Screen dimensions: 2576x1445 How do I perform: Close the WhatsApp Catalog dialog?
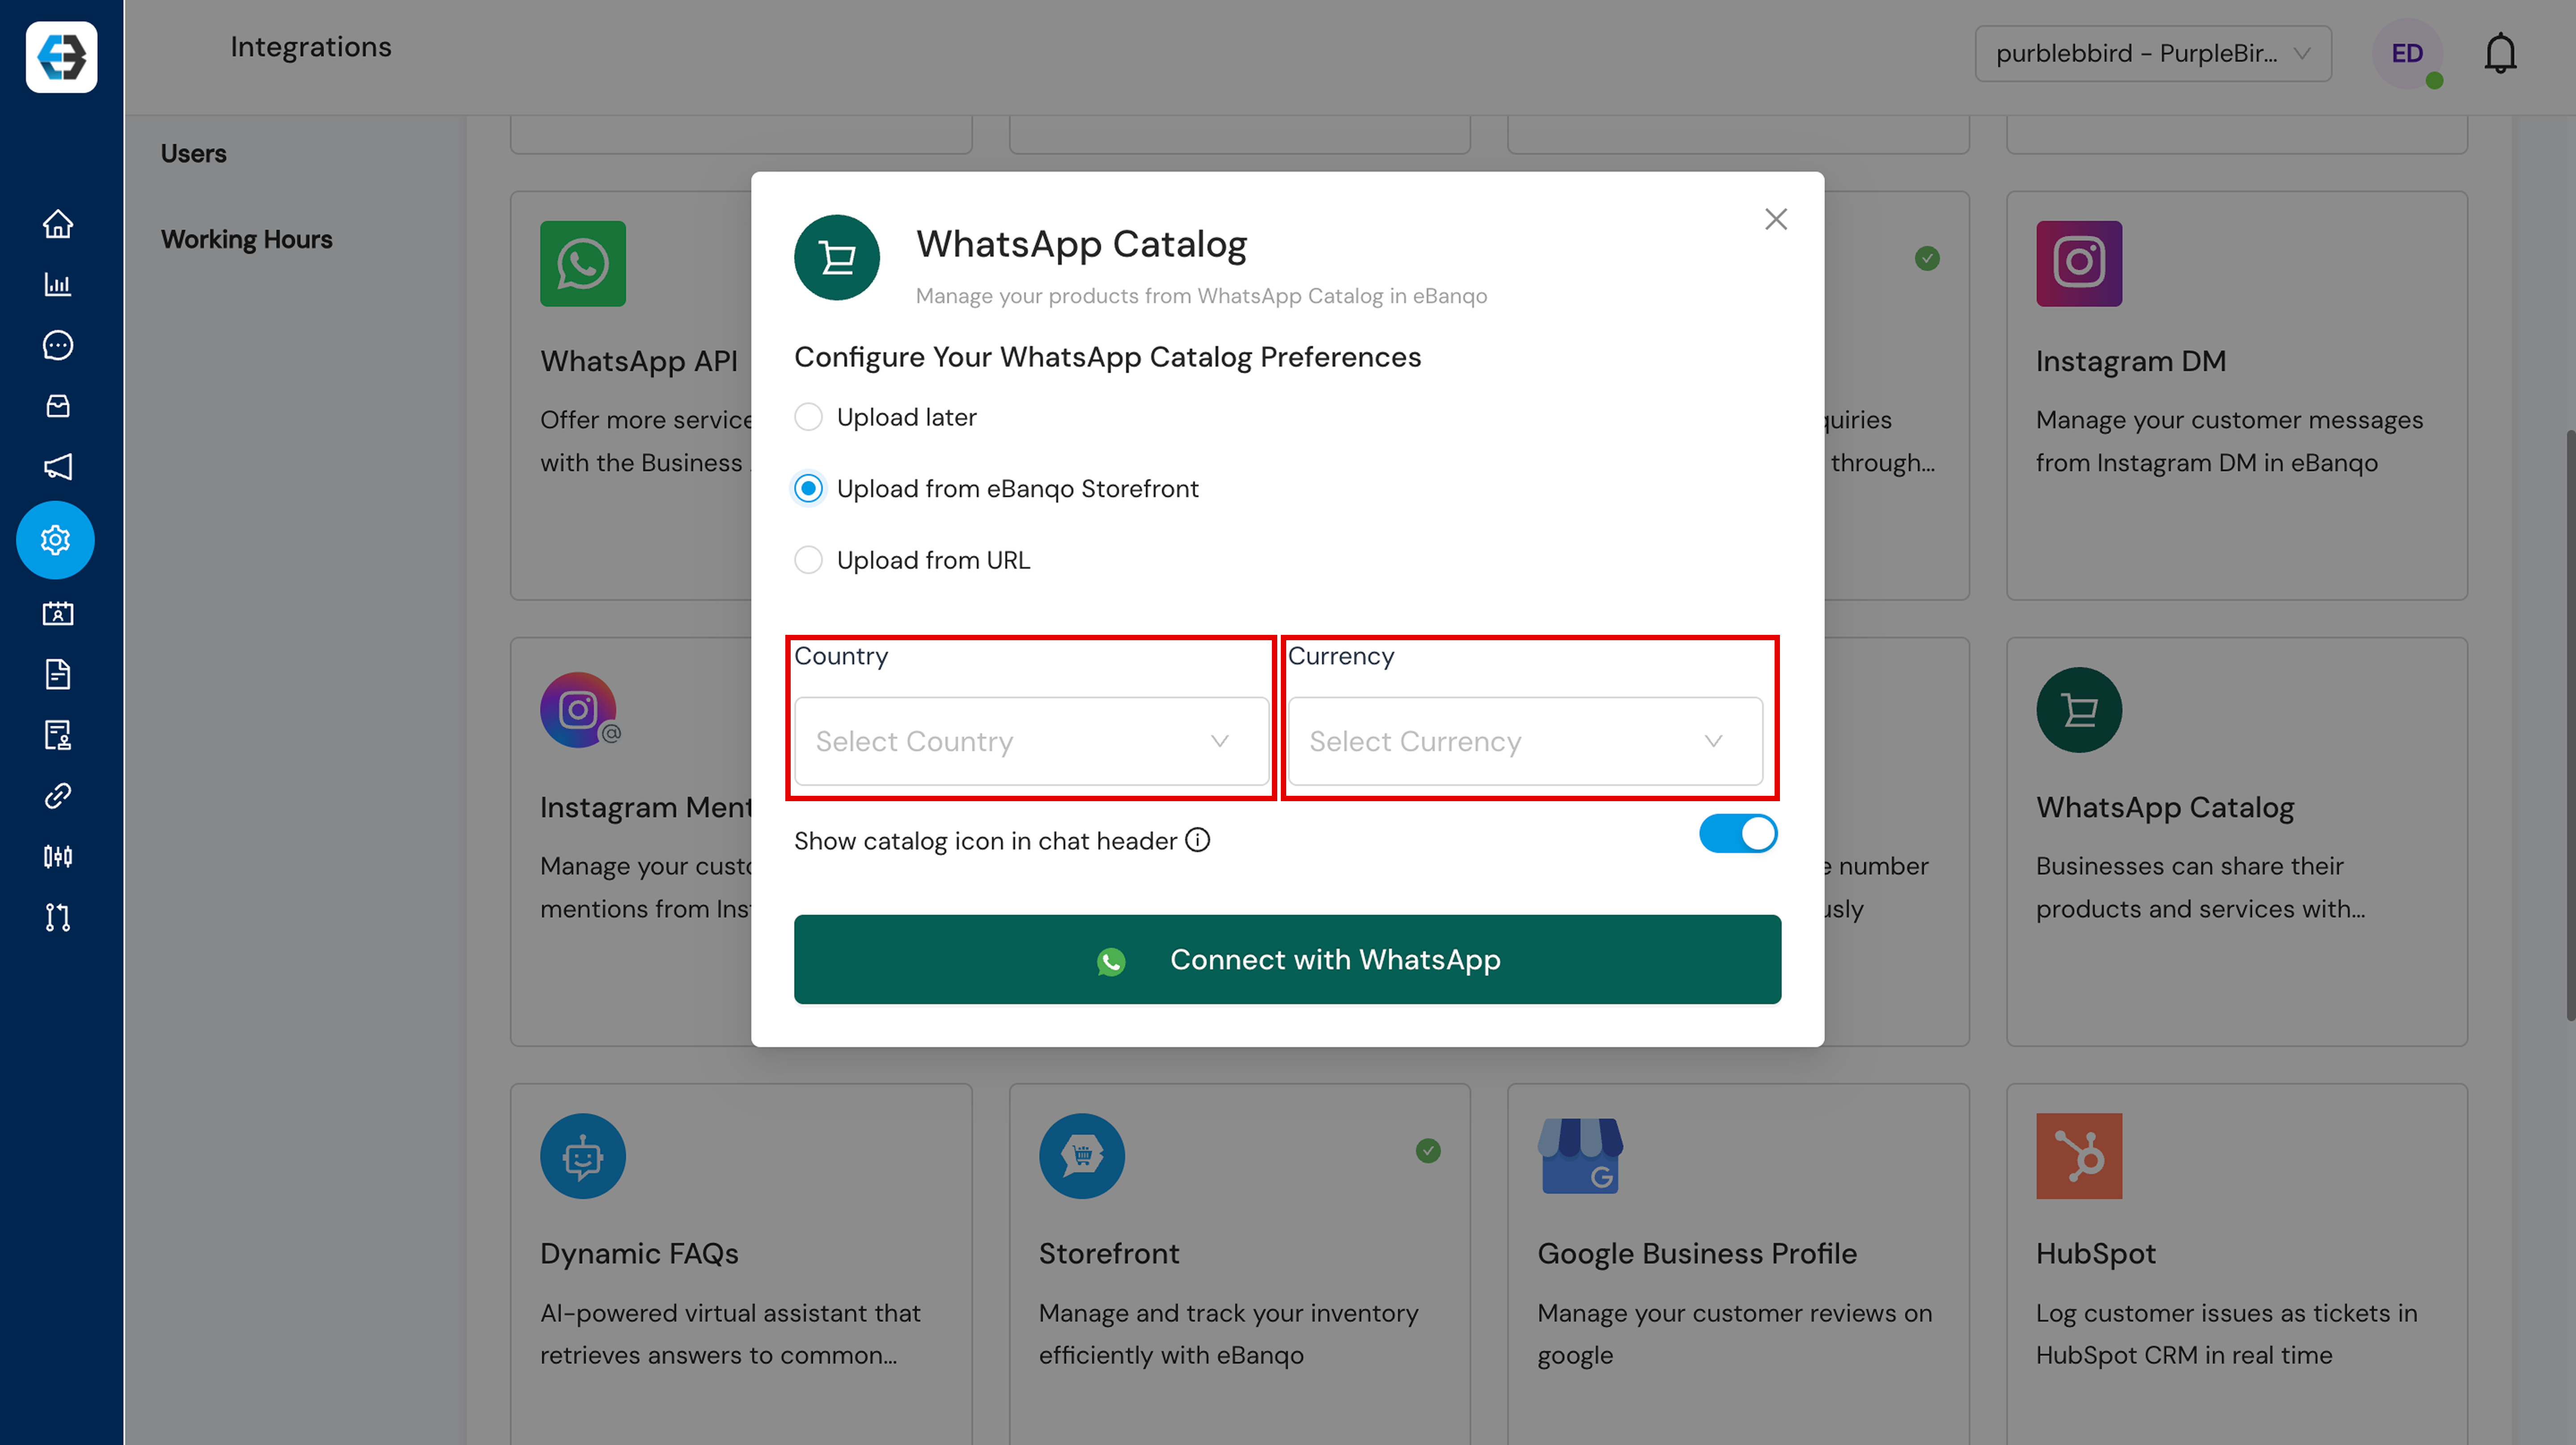tap(1775, 219)
